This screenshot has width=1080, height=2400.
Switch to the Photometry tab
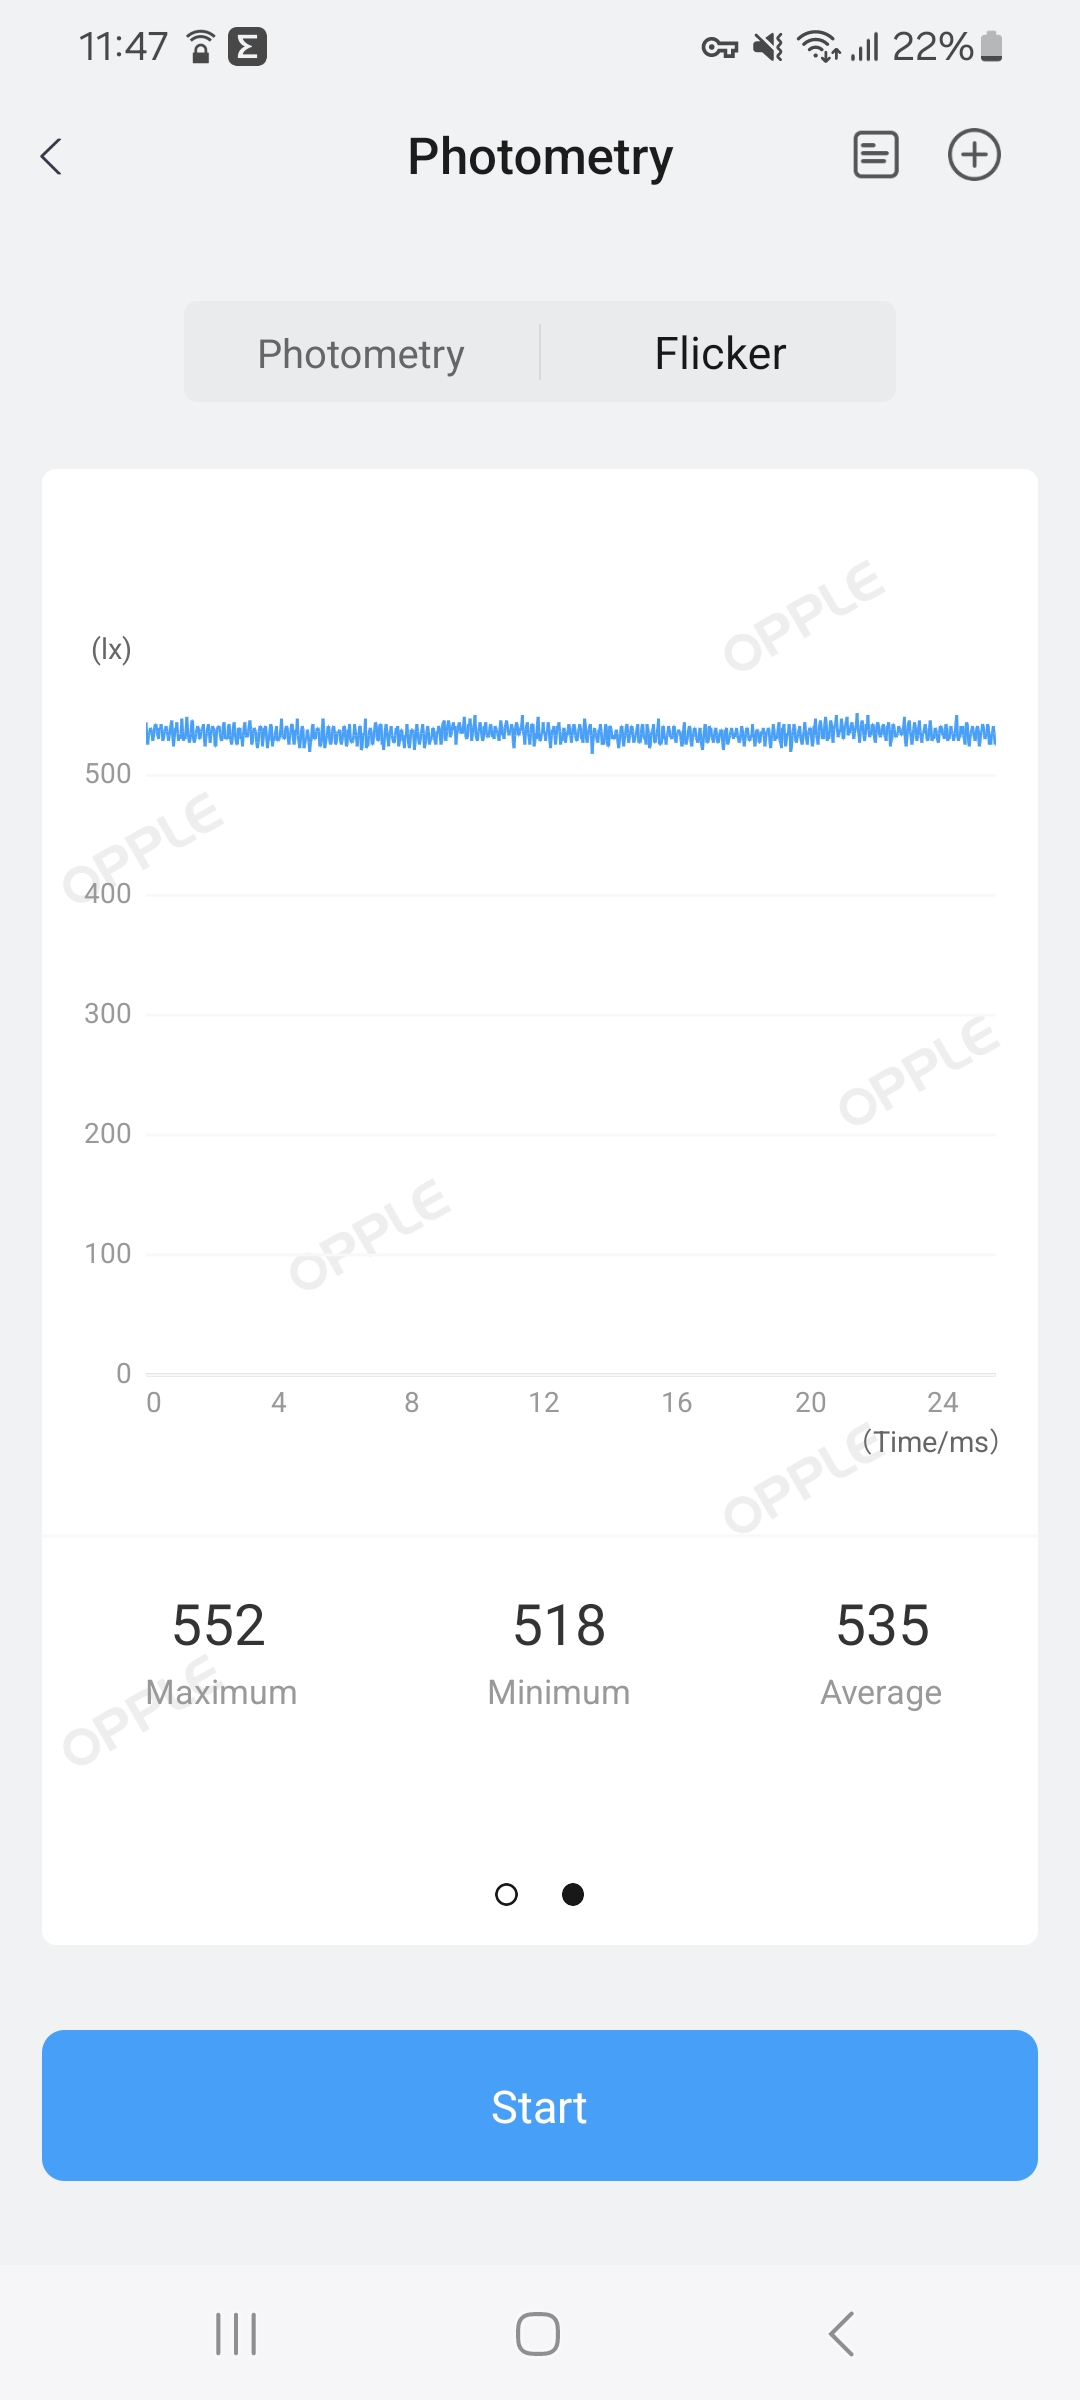(x=361, y=353)
